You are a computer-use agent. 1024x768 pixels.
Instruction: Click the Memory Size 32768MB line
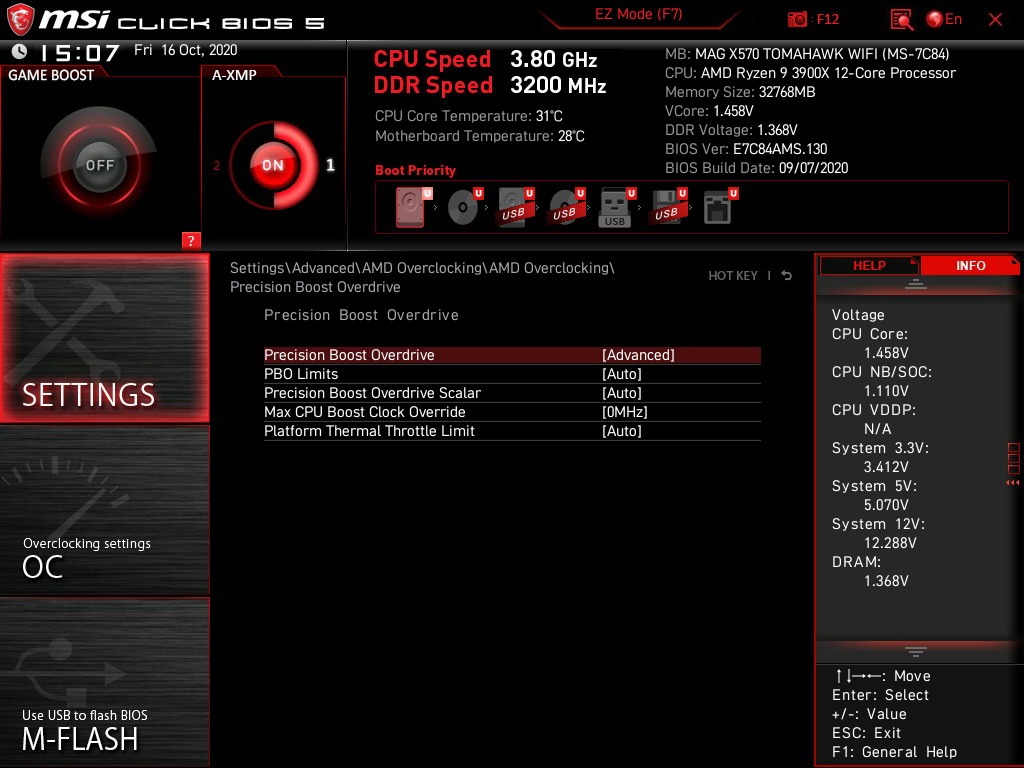pos(740,92)
